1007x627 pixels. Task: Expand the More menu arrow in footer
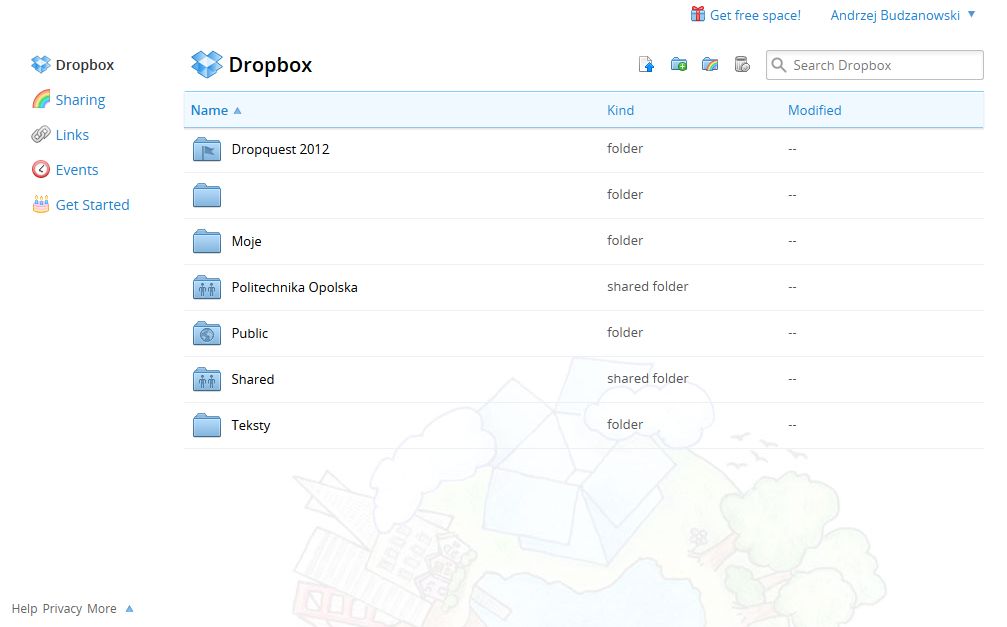pos(129,608)
